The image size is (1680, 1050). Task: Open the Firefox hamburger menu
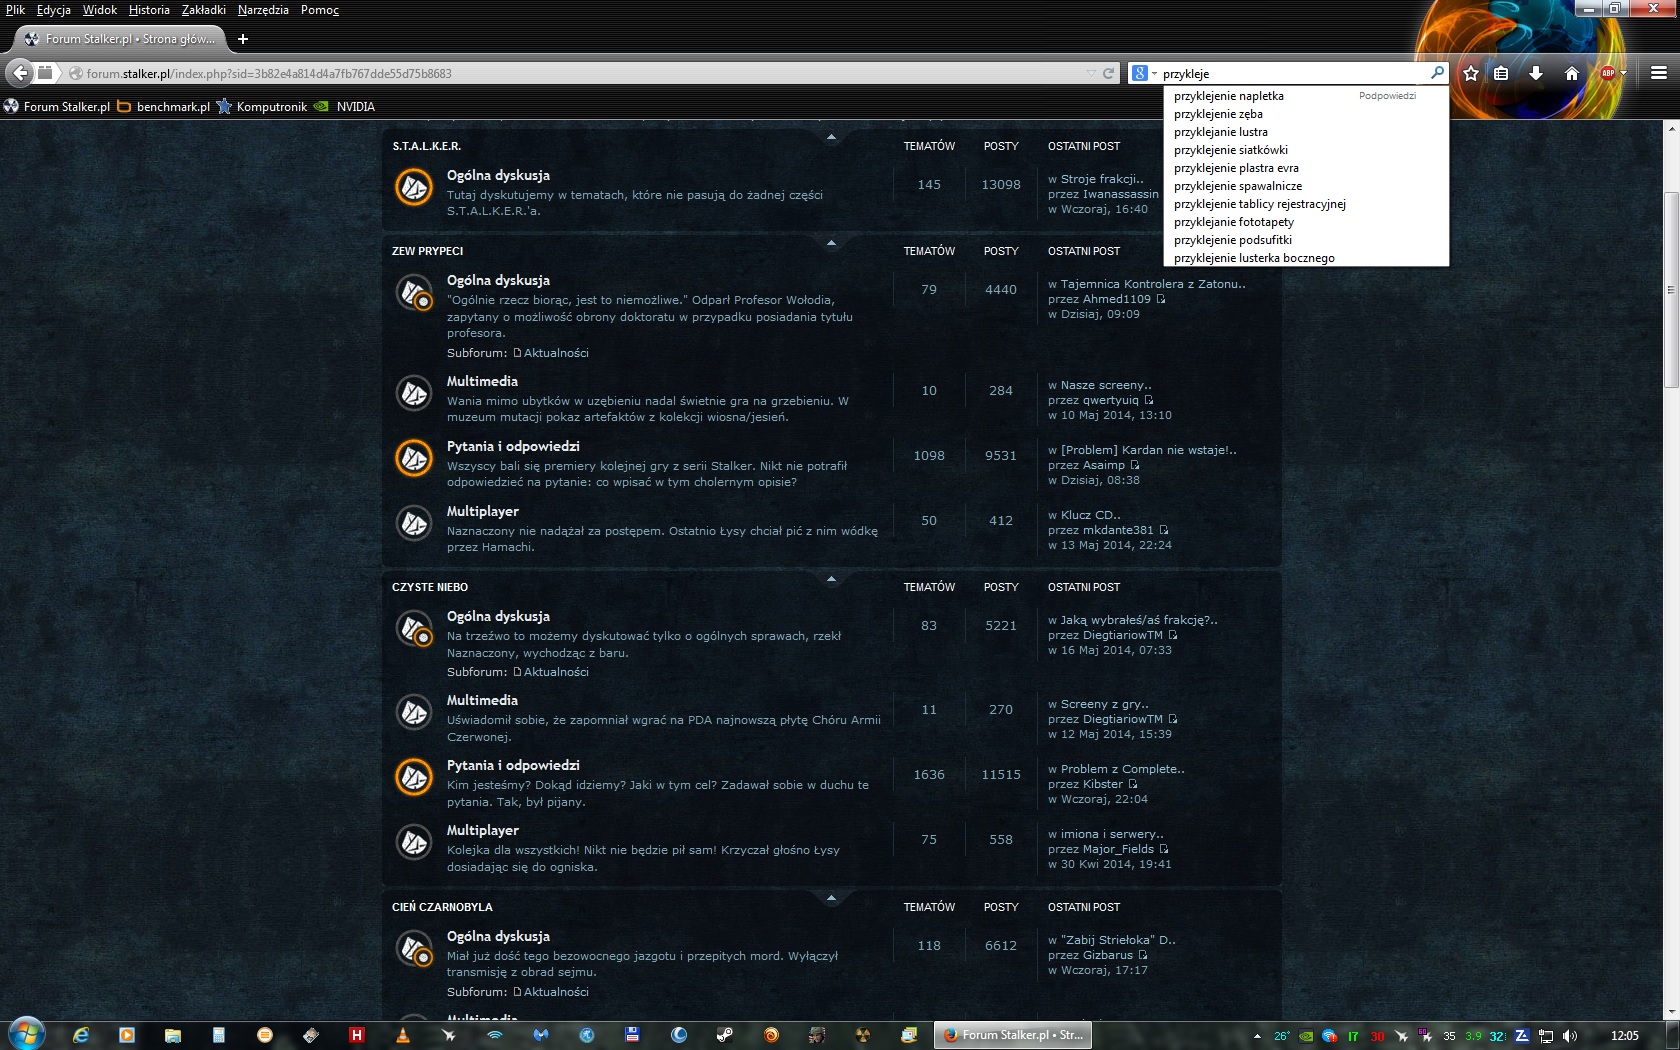click(x=1658, y=73)
